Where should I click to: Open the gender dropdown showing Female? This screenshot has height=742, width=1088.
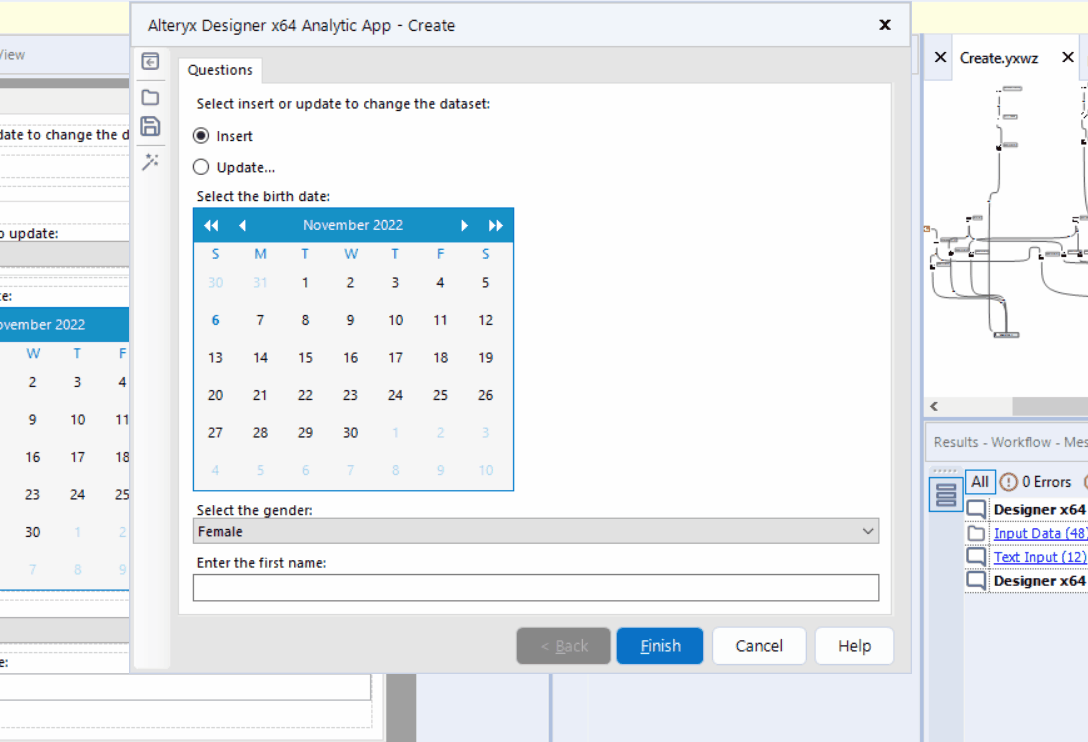click(536, 532)
